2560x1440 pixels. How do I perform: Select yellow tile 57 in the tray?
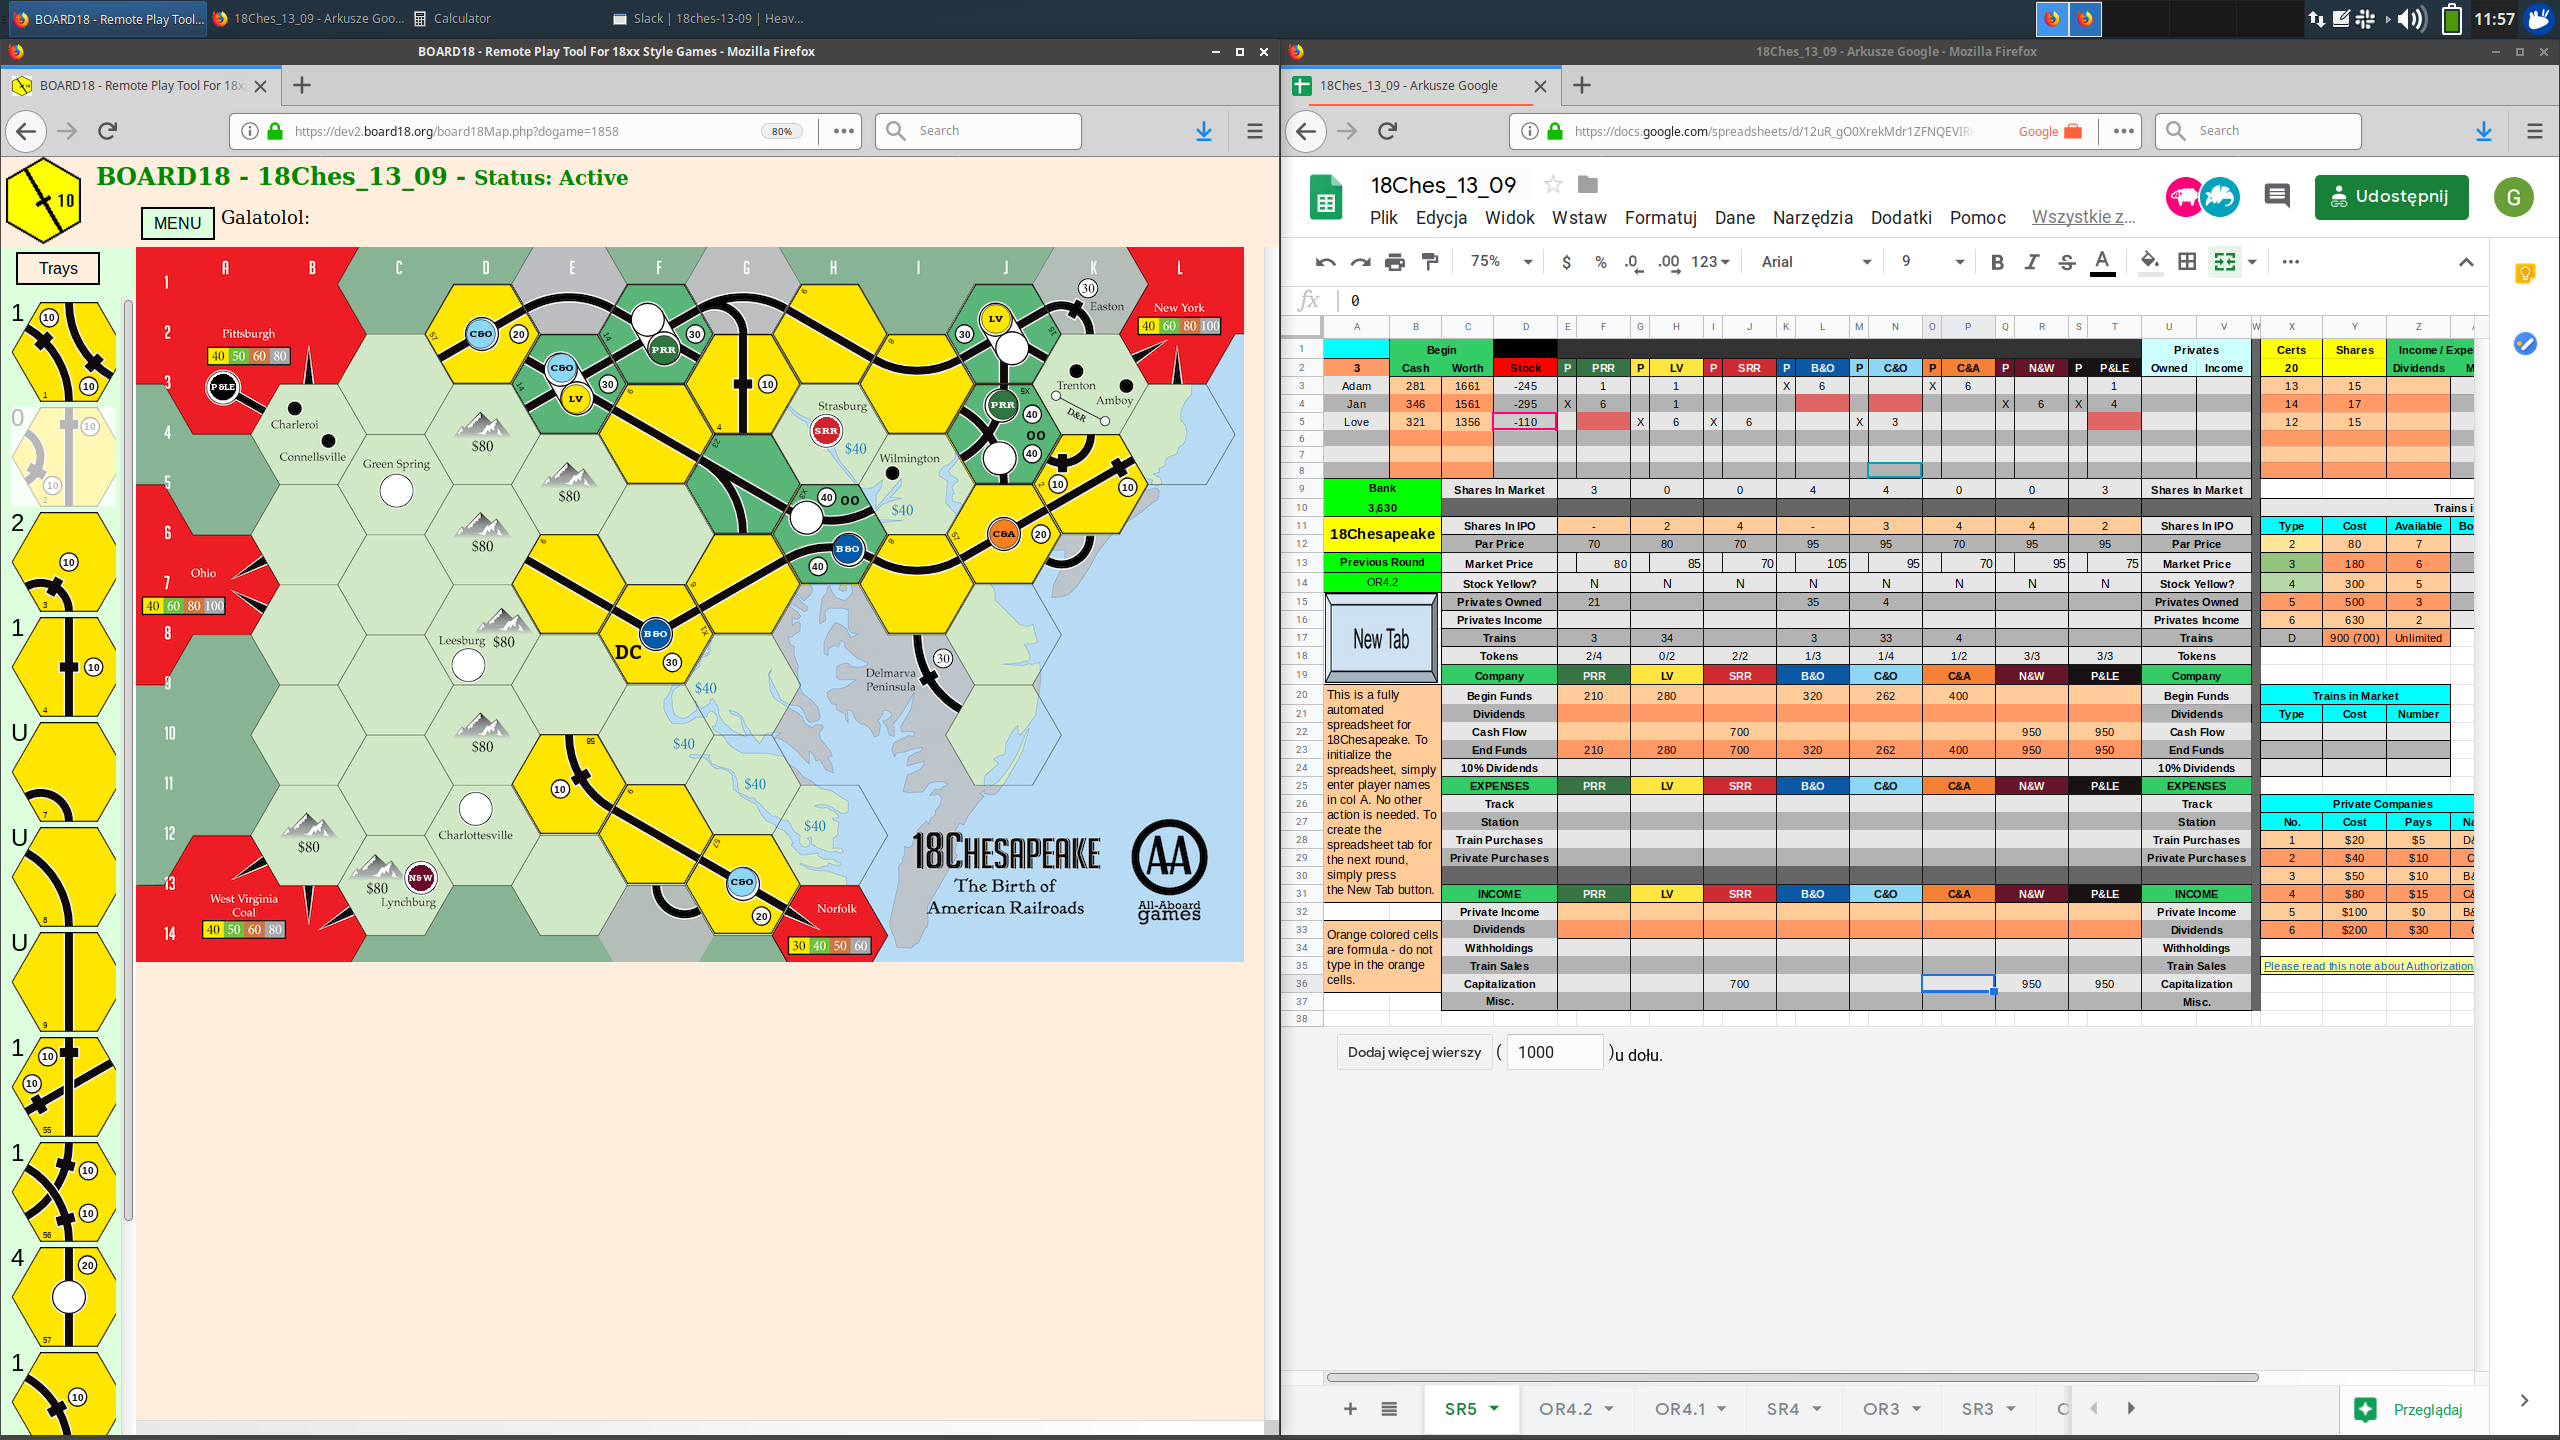[x=65, y=1297]
